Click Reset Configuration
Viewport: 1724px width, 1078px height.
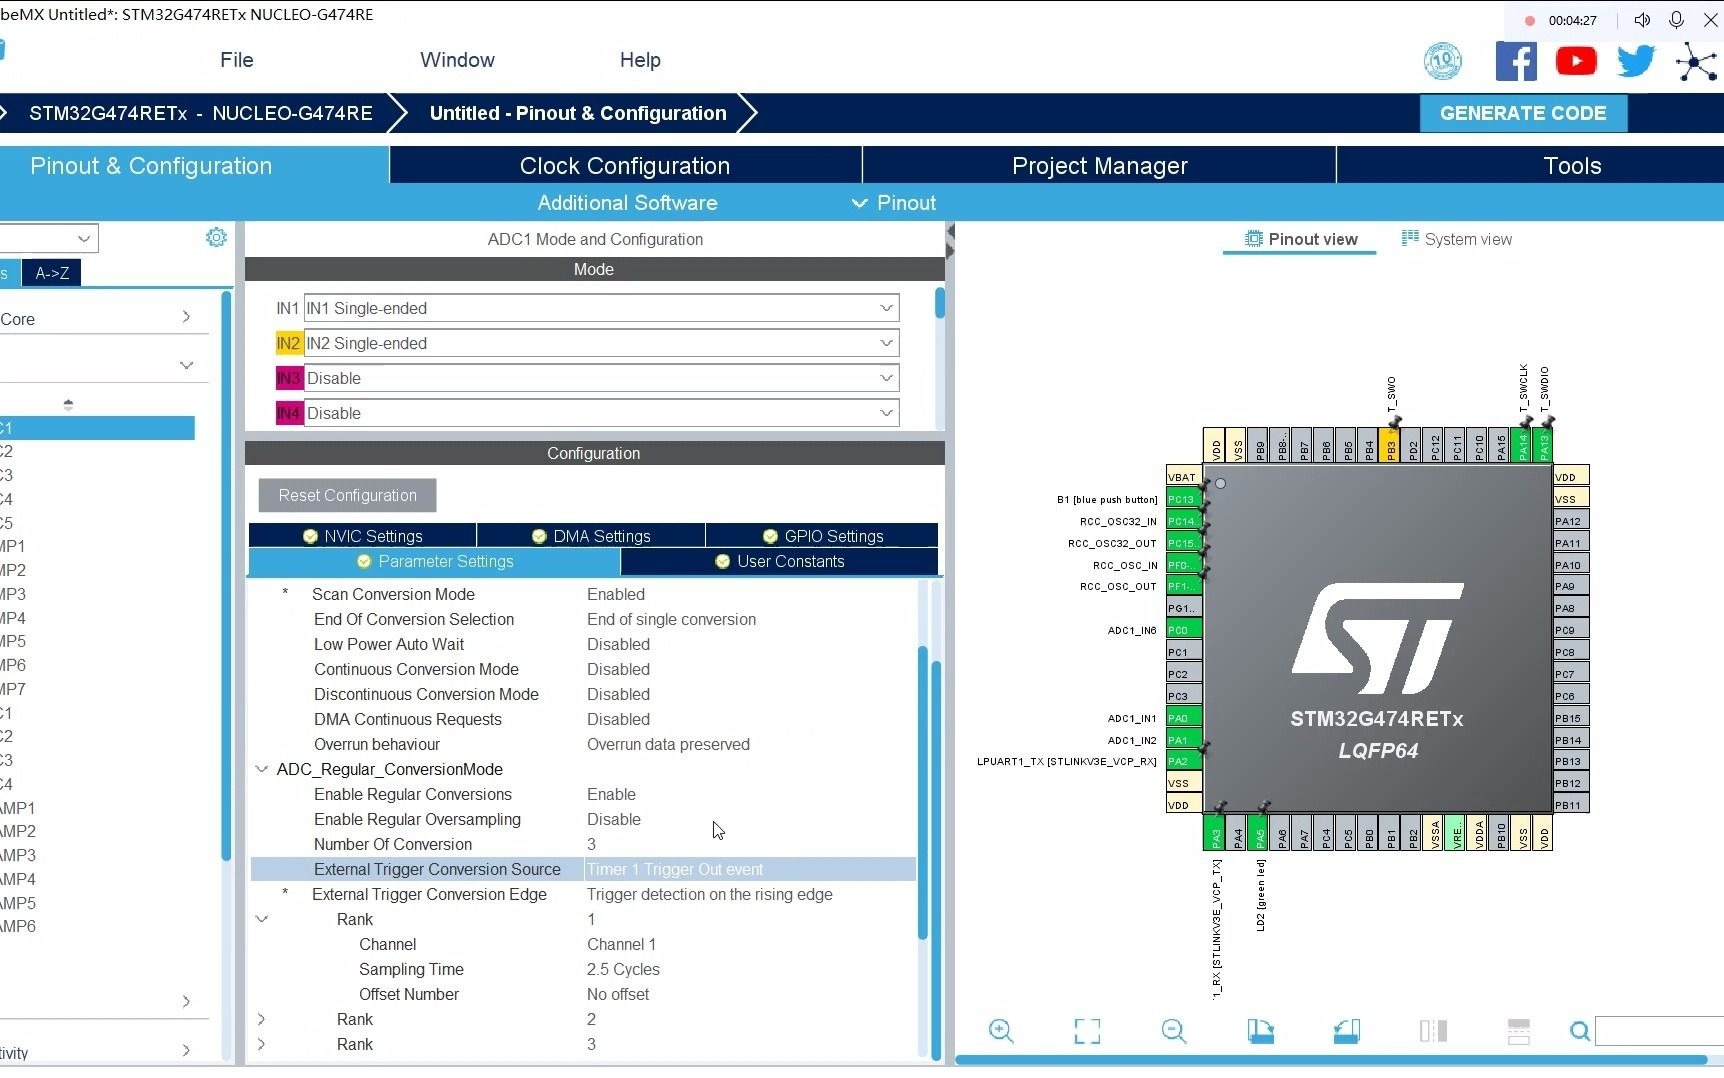tap(347, 495)
